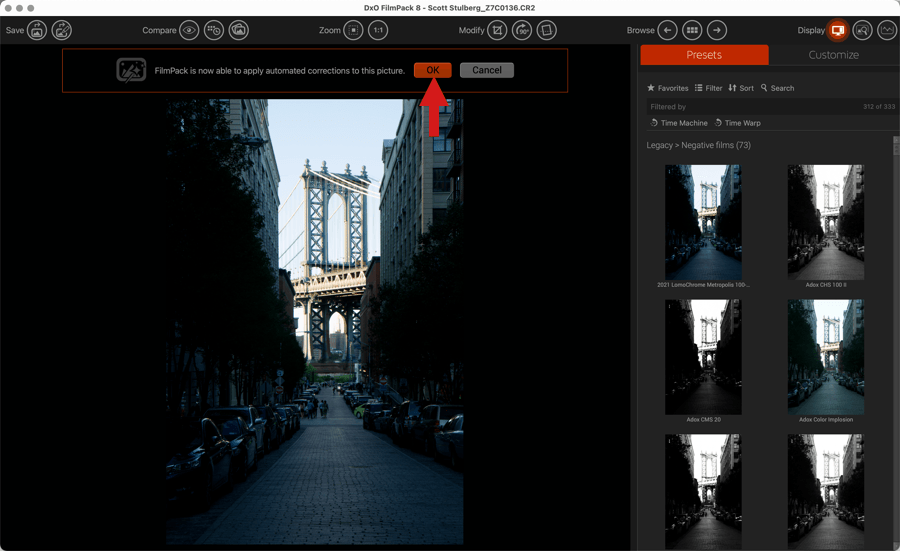Click OK to apply automated corrections

pyautogui.click(x=432, y=70)
